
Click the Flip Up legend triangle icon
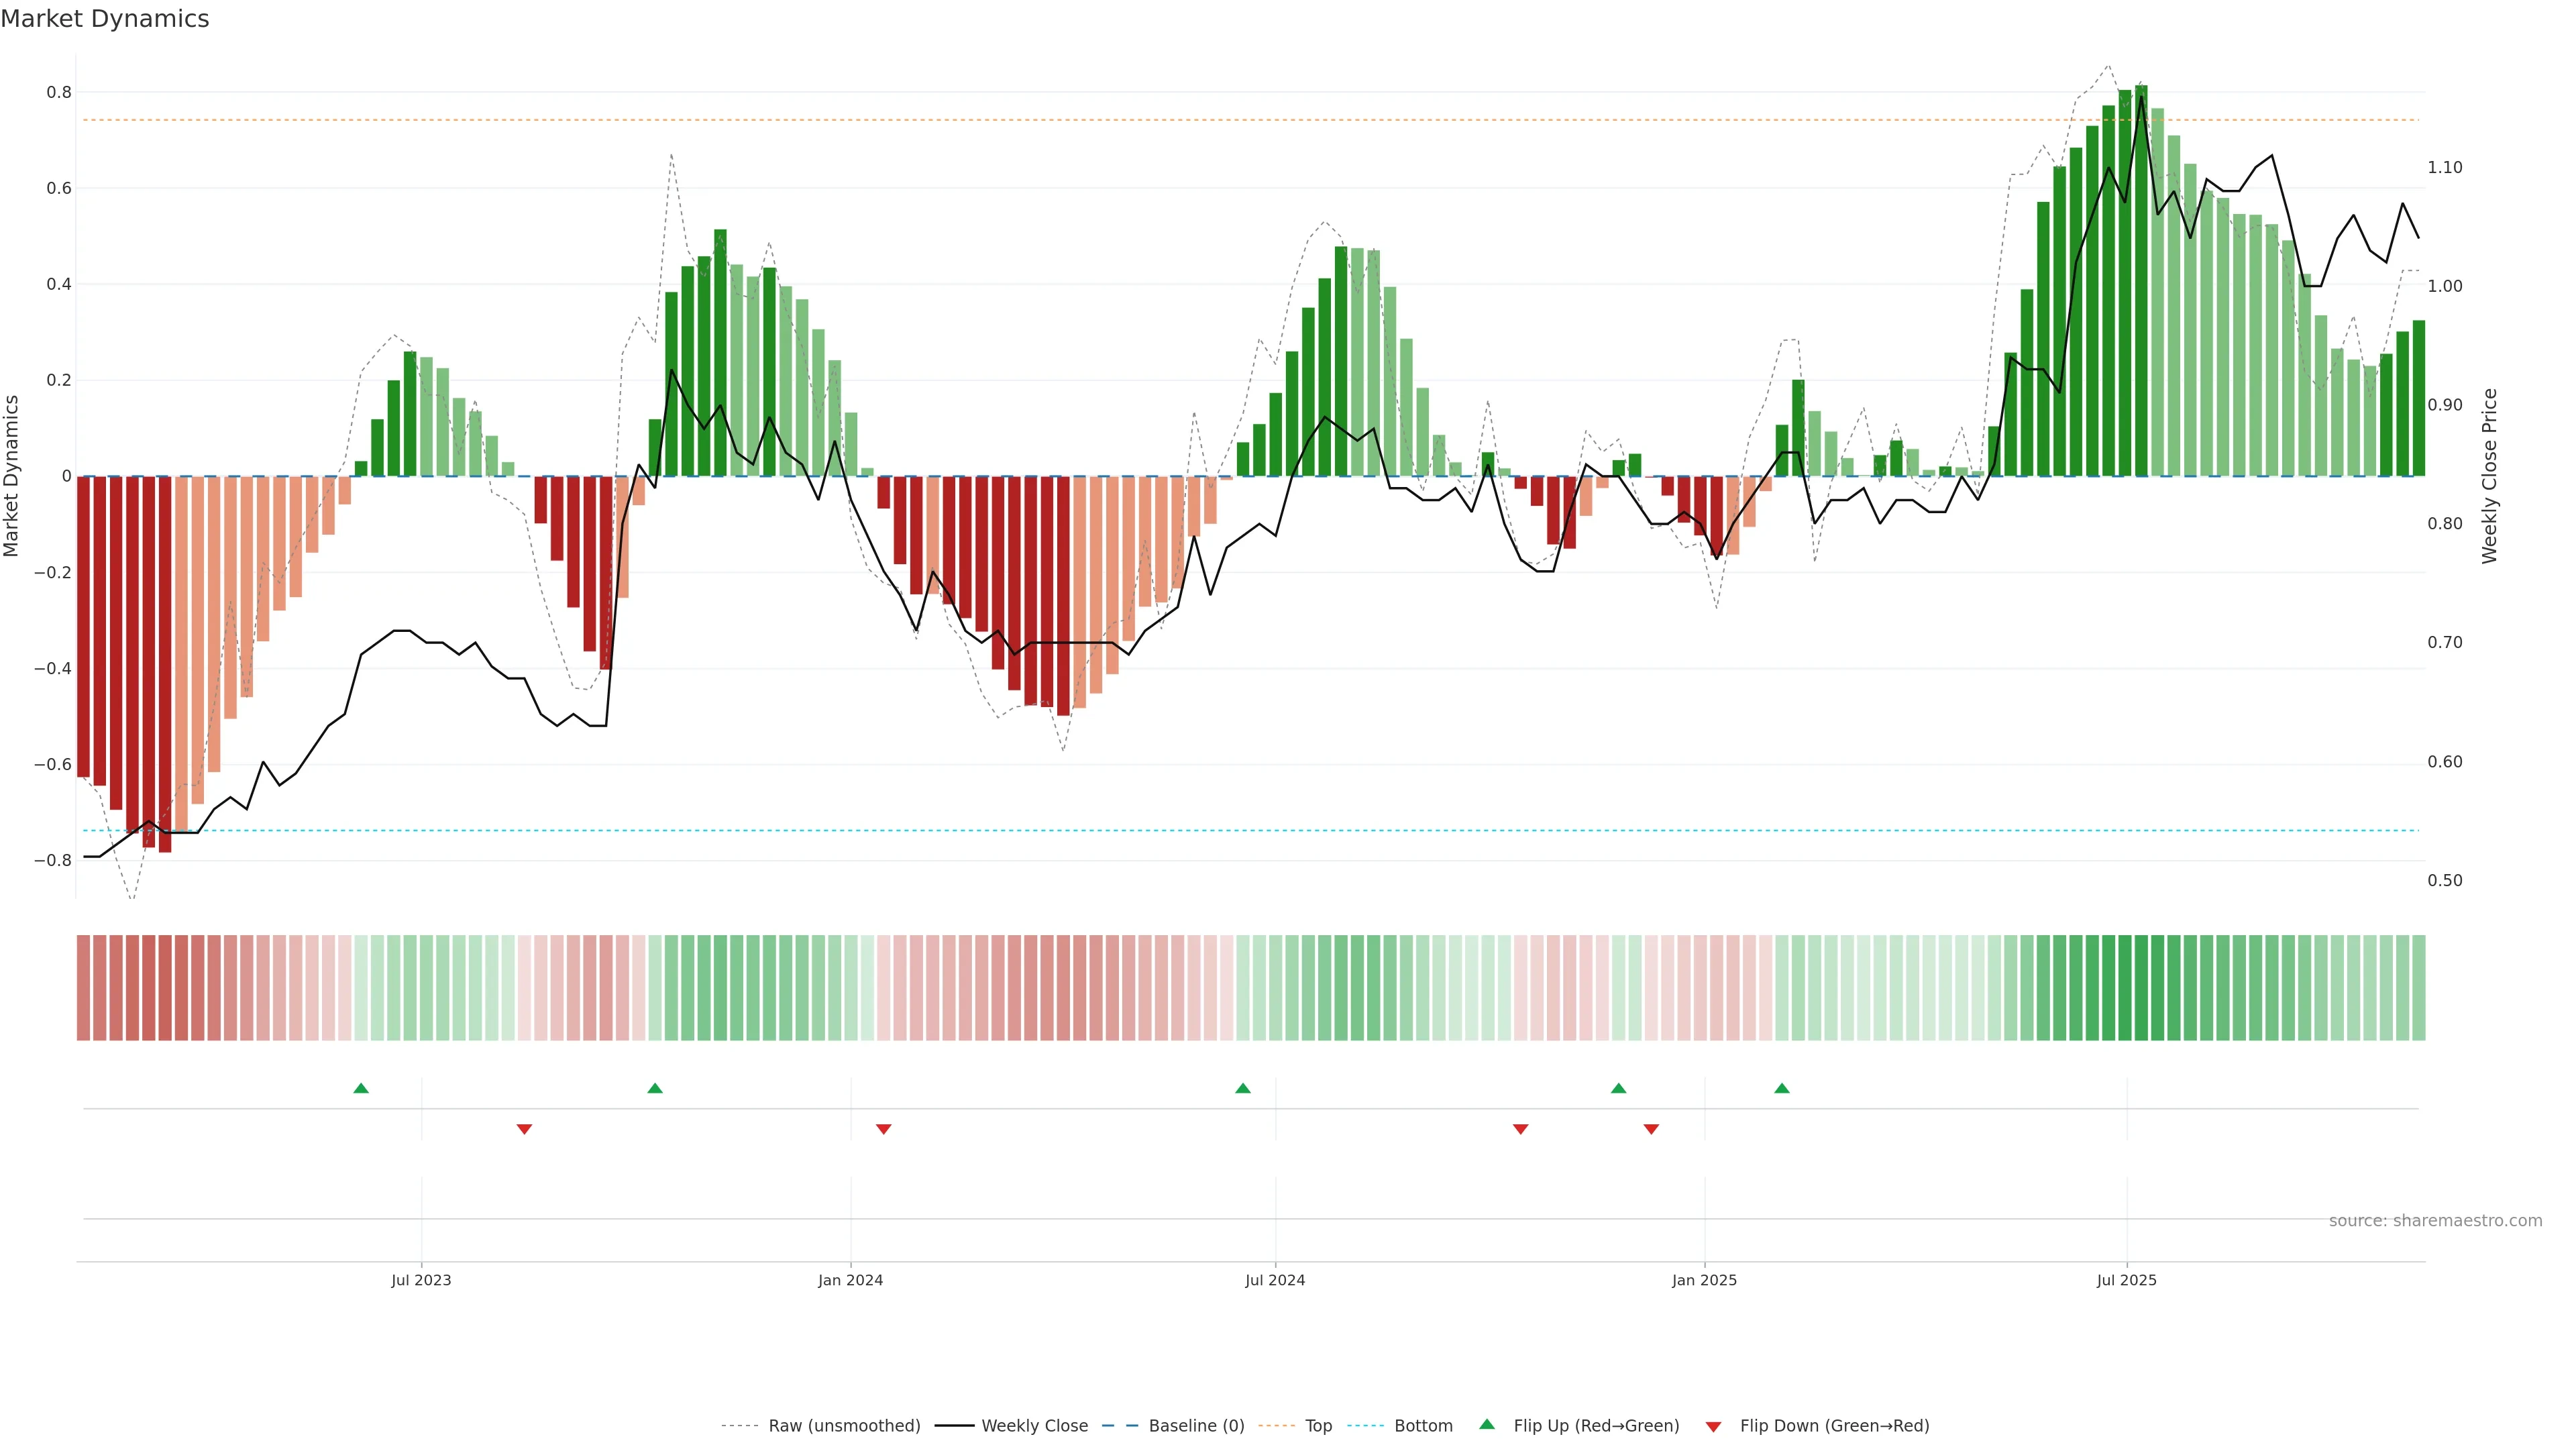coord(1487,1424)
